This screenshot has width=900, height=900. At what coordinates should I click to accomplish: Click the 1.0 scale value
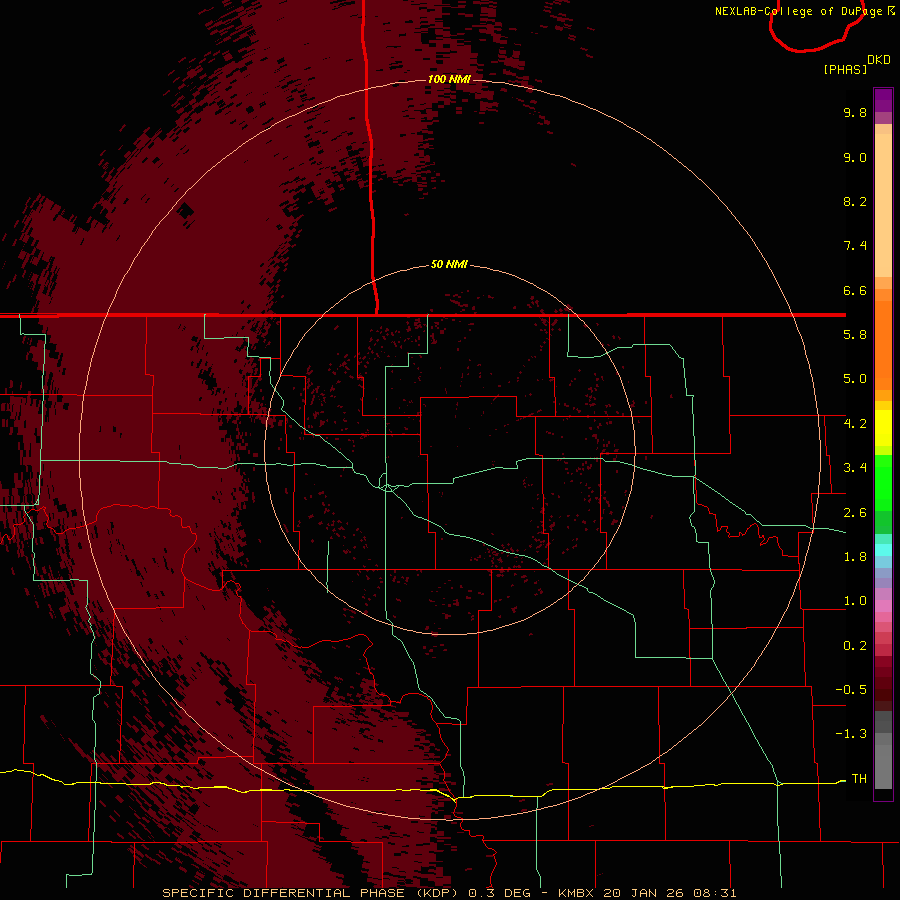[x=855, y=601]
